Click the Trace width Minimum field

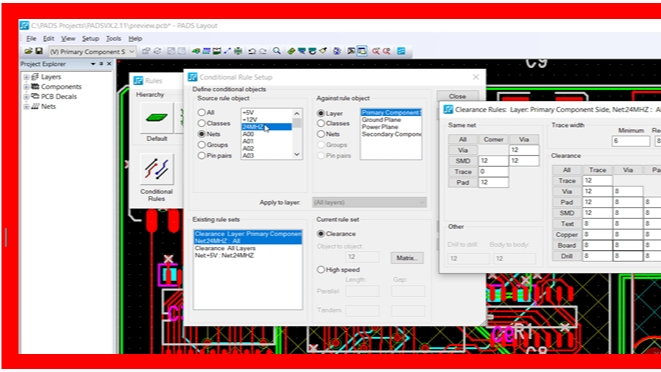[631, 141]
